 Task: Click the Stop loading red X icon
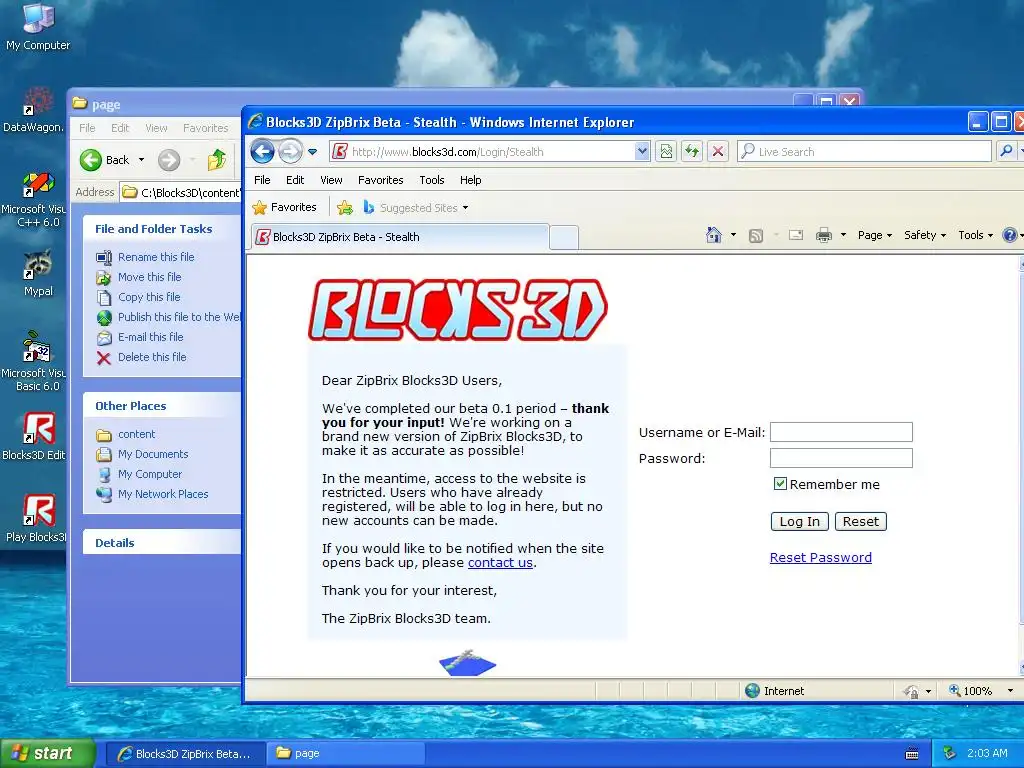pos(718,152)
